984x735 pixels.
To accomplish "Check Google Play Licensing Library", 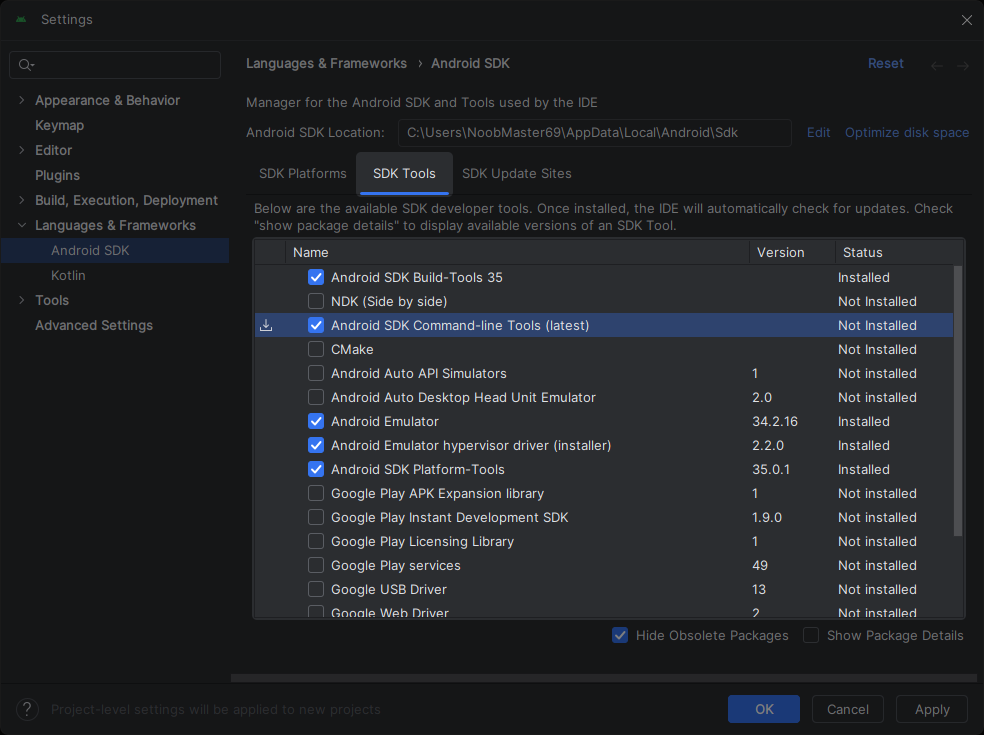I will point(316,541).
